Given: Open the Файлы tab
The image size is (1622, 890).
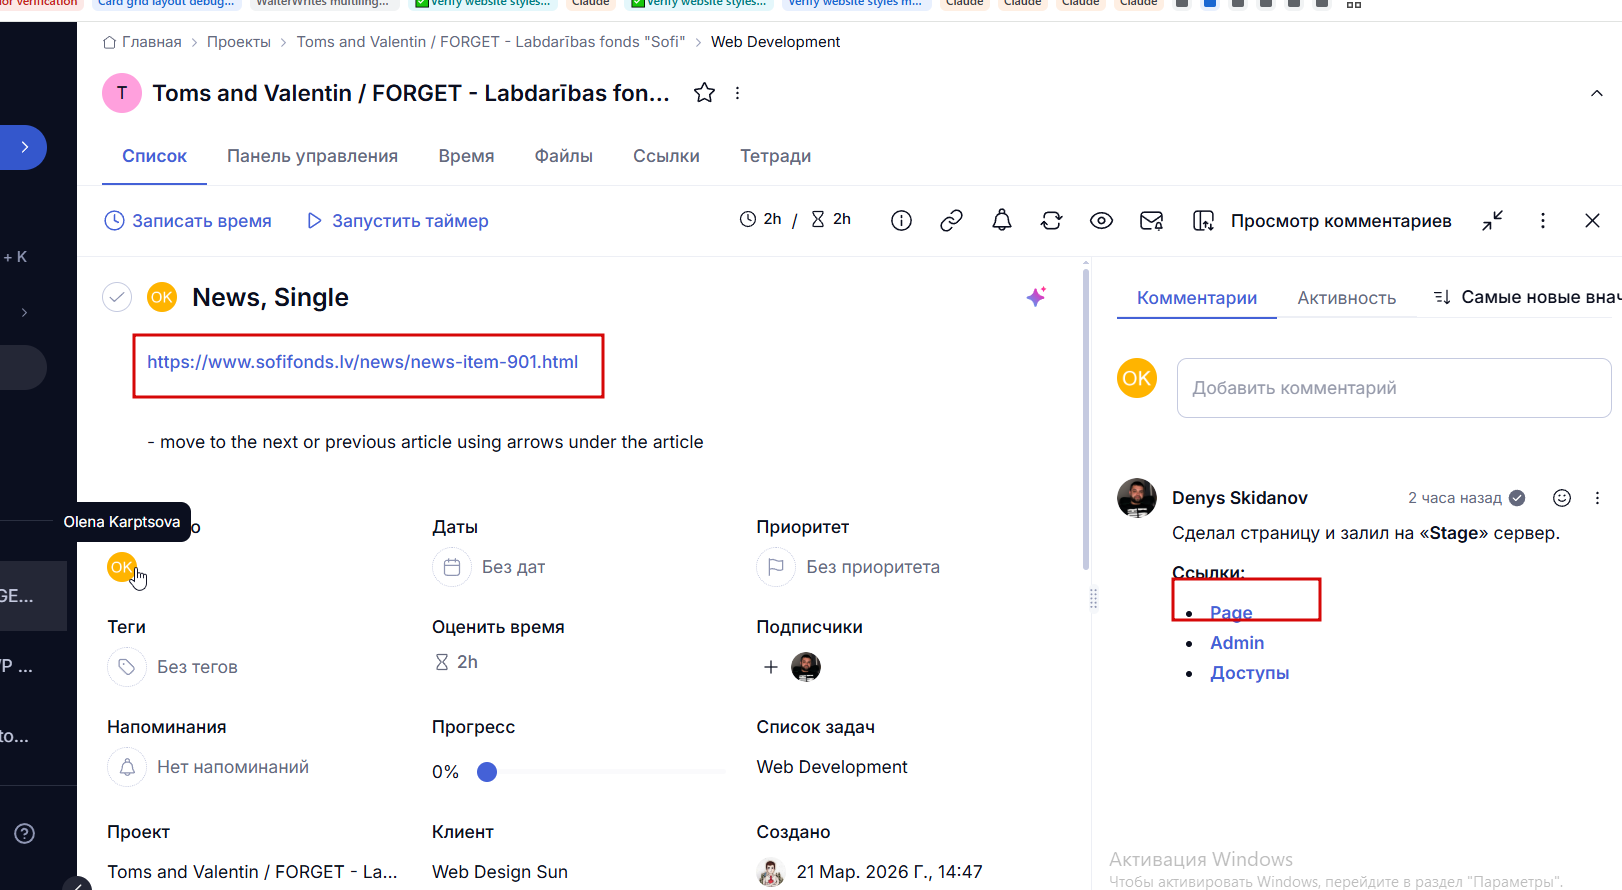Looking at the screenshot, I should (x=563, y=156).
